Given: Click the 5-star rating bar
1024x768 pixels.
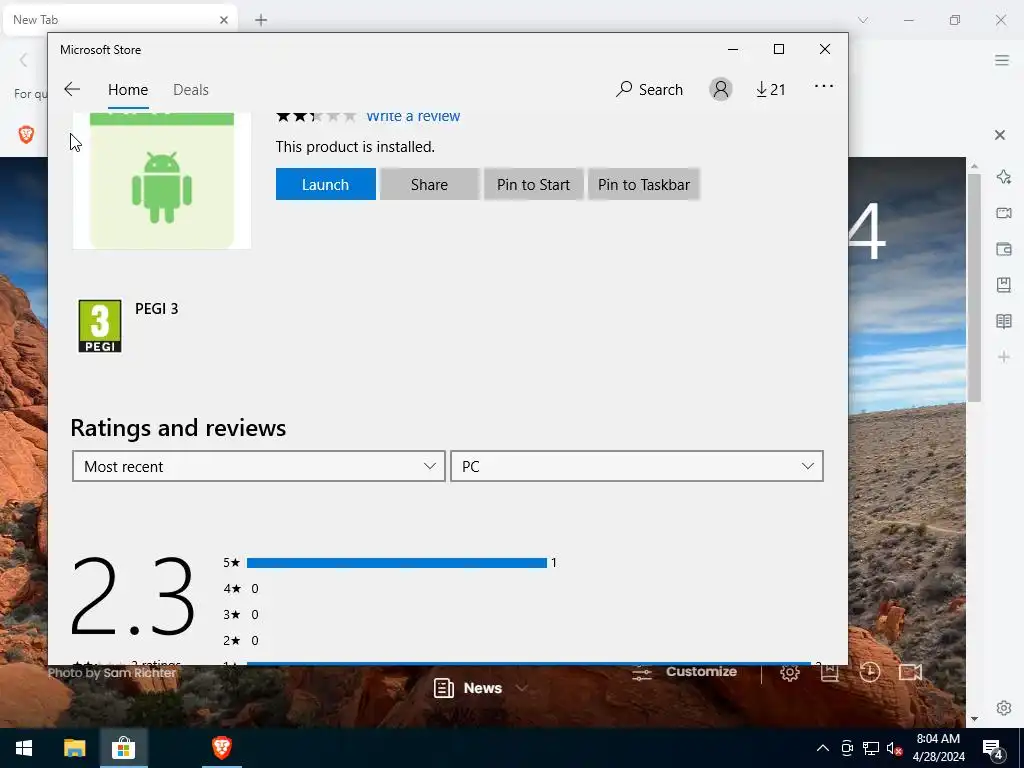Looking at the screenshot, I should coord(396,563).
